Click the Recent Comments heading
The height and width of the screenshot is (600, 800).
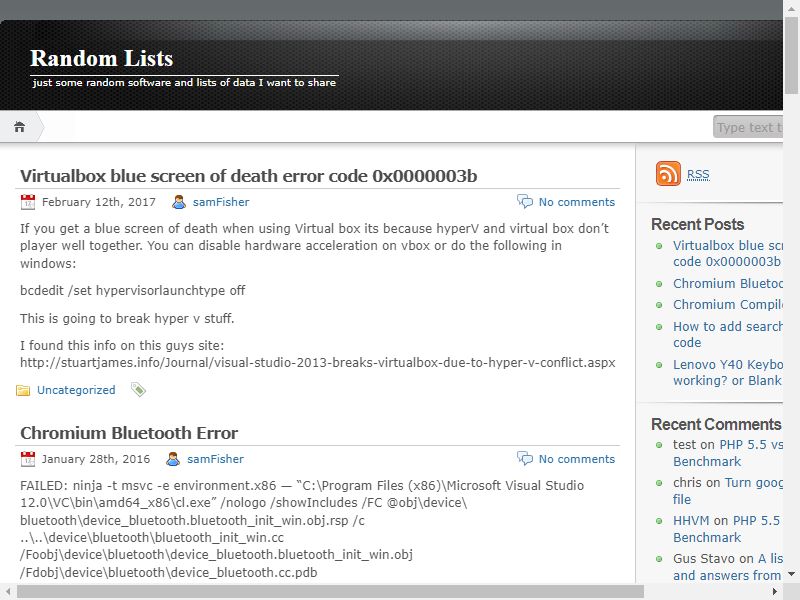[716, 424]
